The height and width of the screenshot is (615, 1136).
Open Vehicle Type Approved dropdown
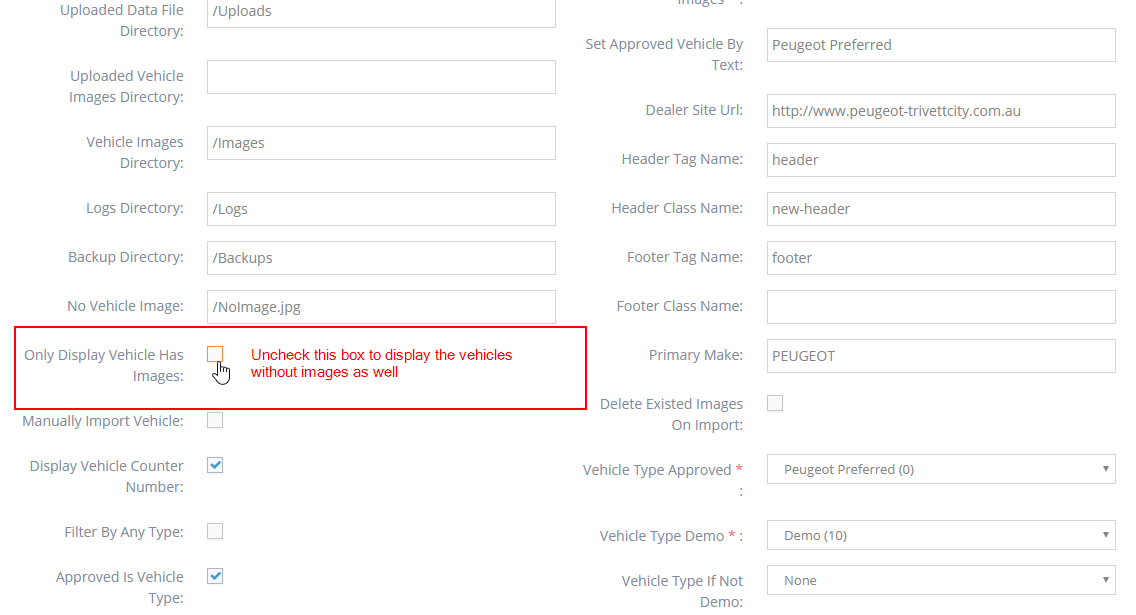tap(940, 469)
